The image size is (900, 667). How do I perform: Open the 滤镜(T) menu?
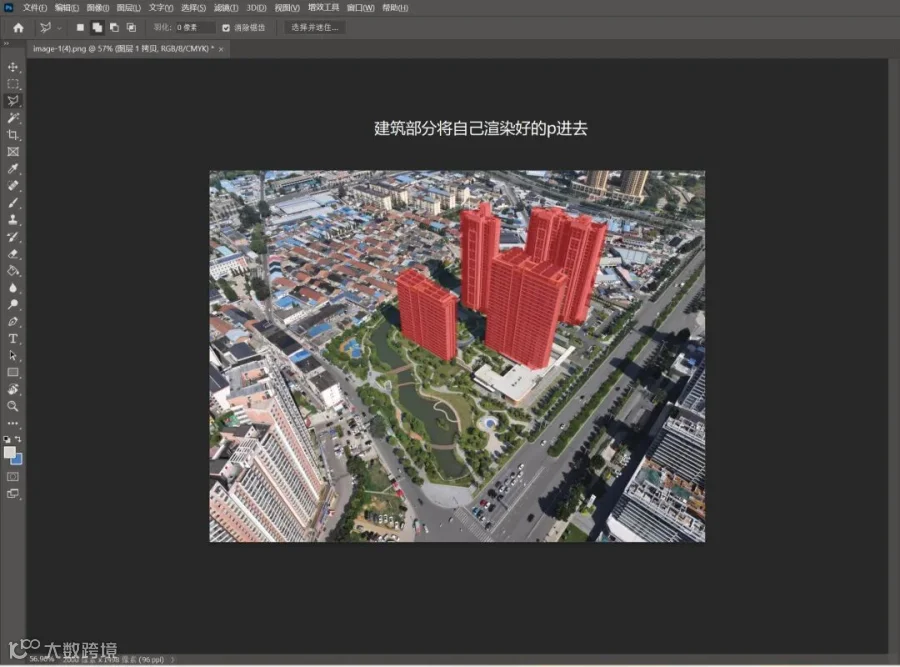[x=226, y=8]
